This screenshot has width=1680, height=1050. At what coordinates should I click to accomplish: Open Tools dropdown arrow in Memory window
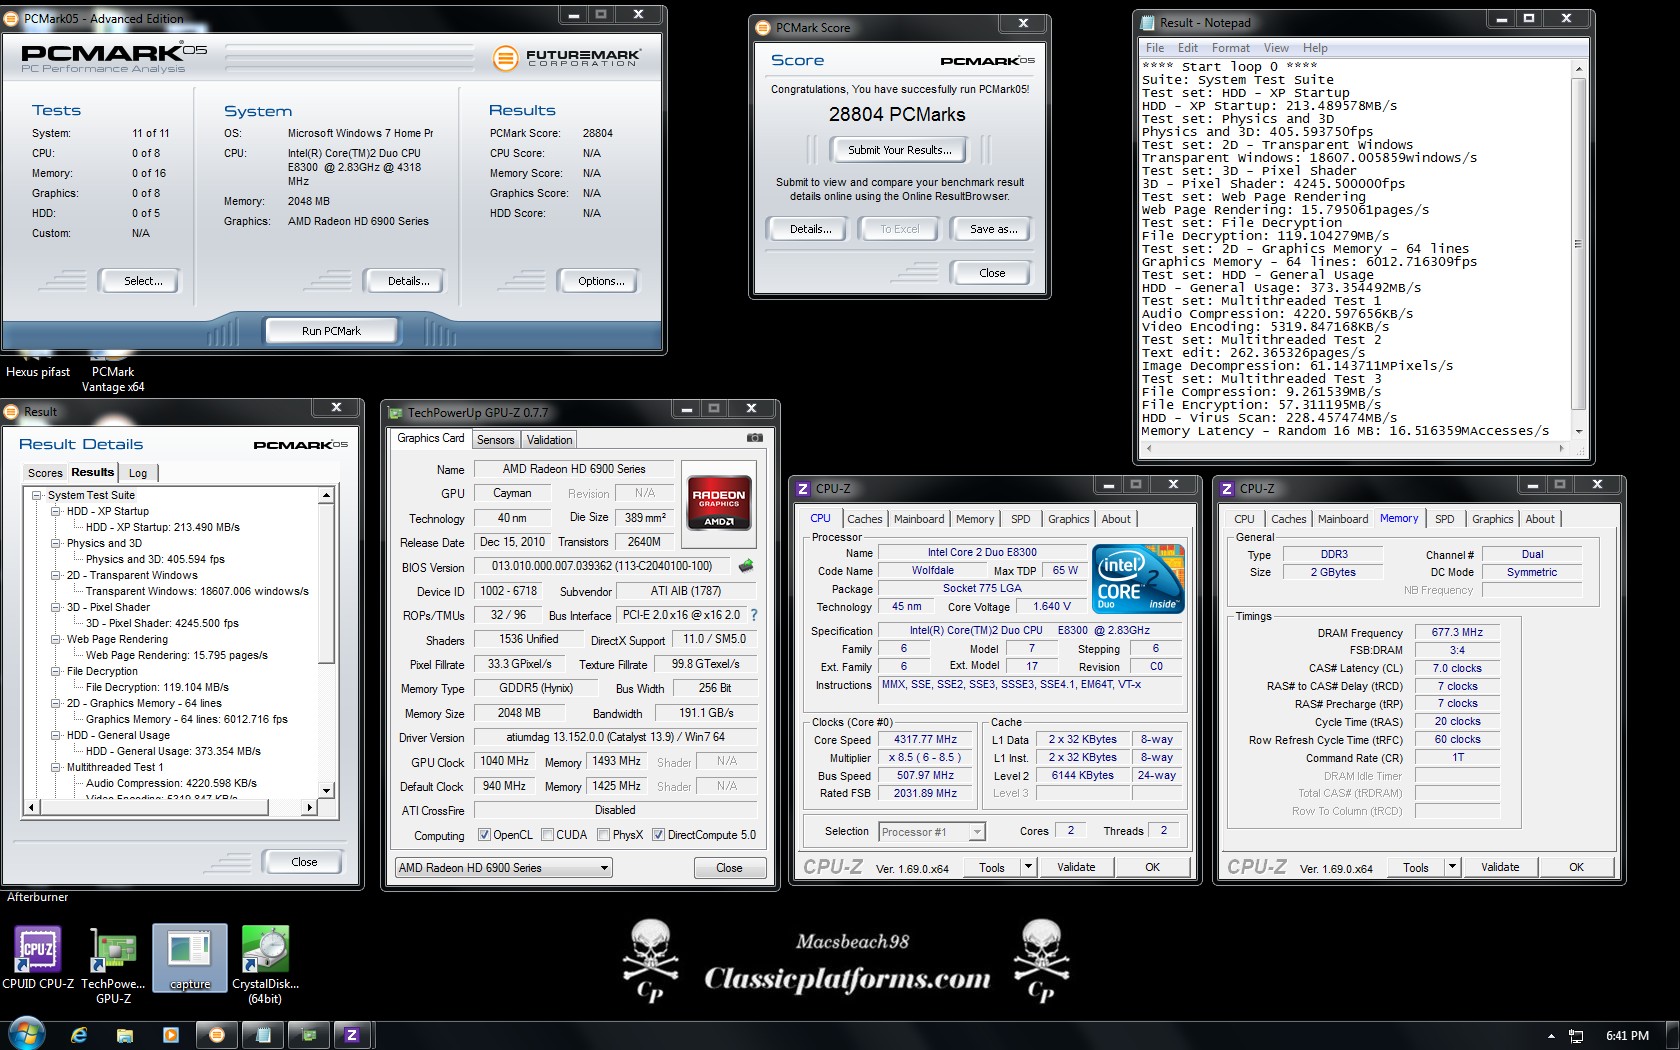coord(1451,867)
